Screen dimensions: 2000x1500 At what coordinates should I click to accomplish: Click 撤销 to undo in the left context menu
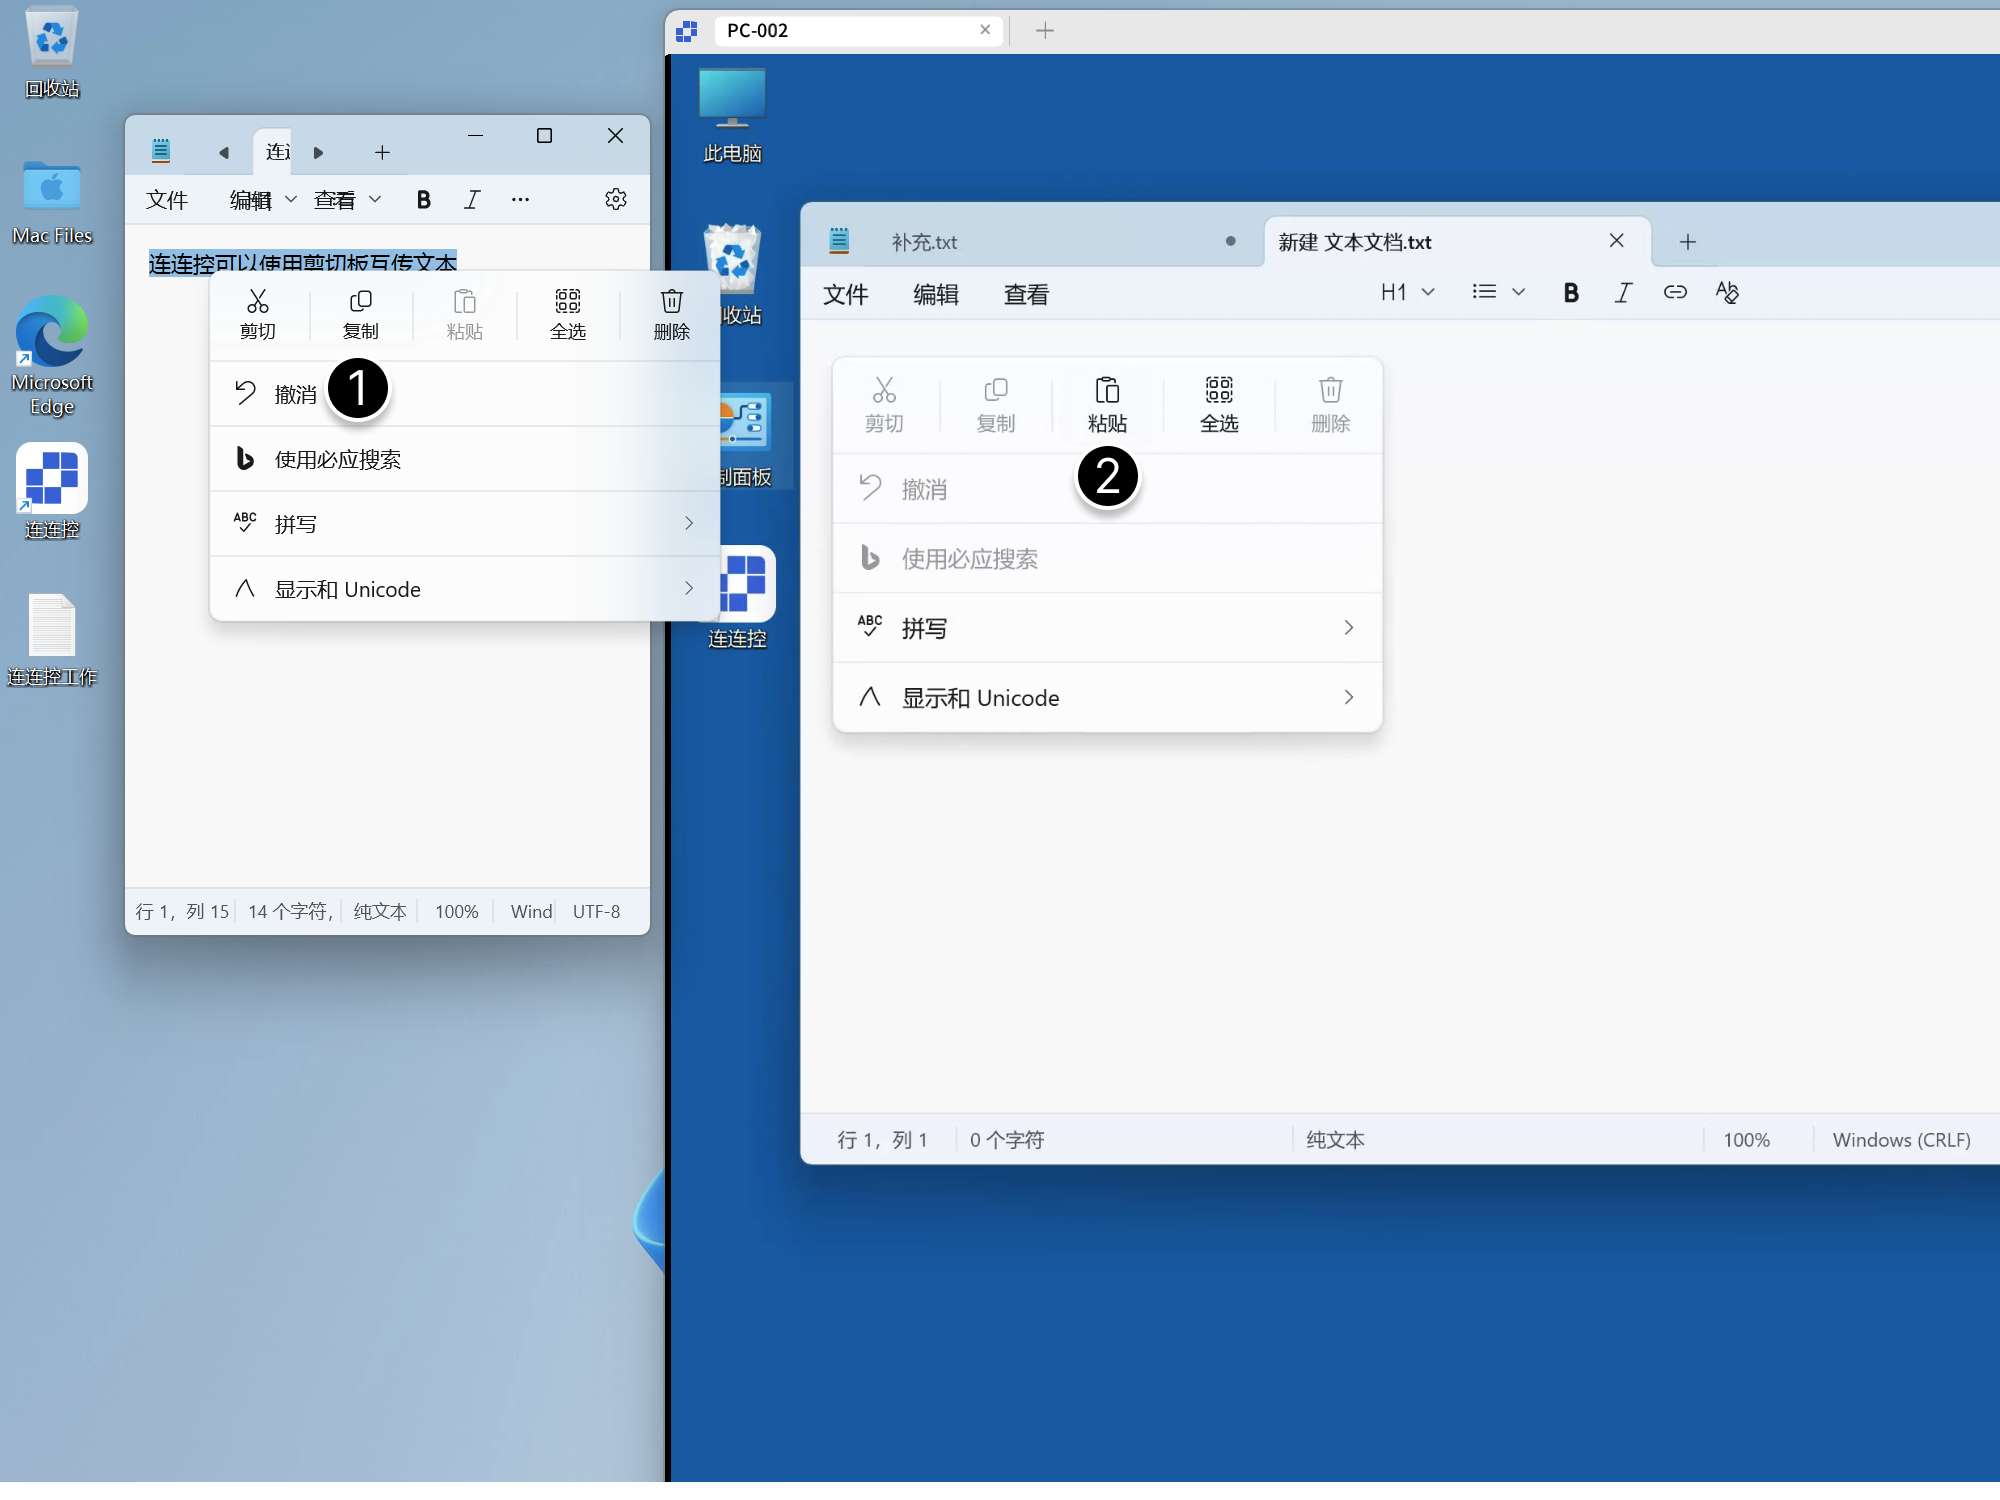(295, 392)
